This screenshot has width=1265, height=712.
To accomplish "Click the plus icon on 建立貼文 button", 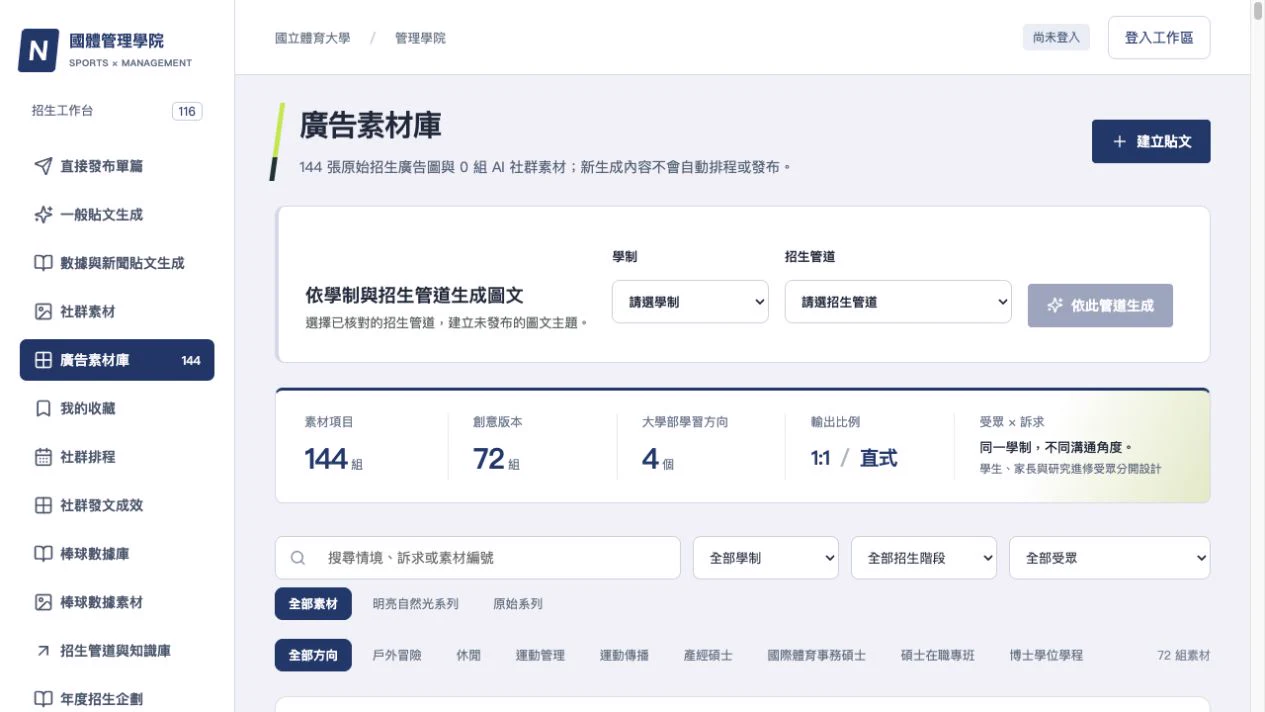I will (1119, 142).
